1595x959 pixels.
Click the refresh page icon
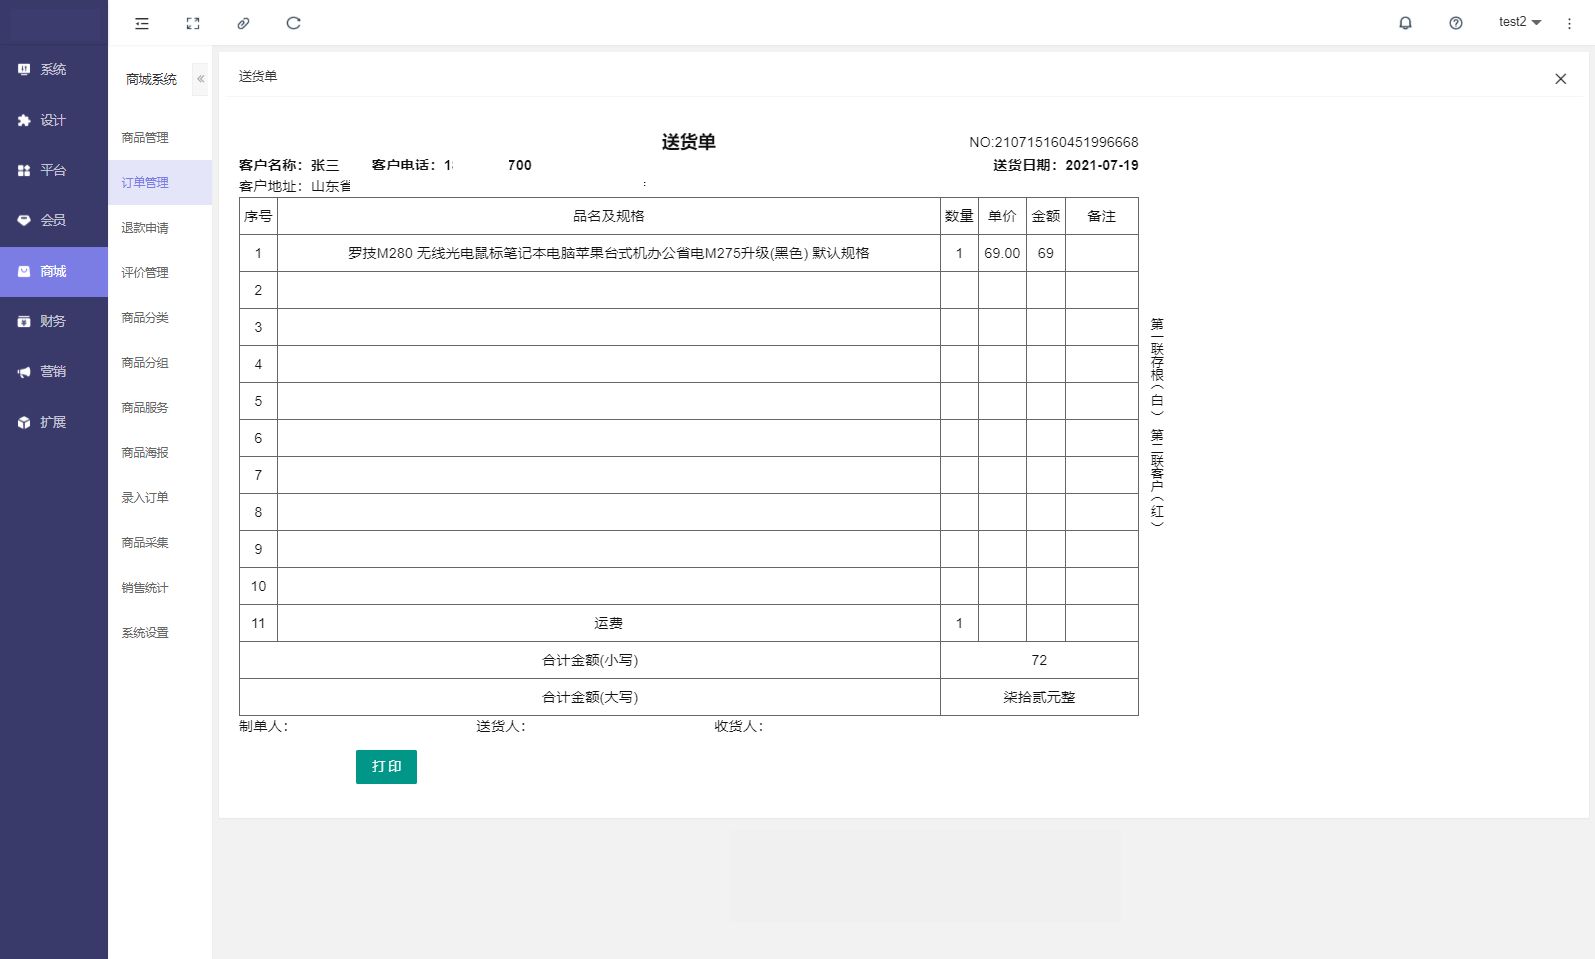[x=293, y=23]
